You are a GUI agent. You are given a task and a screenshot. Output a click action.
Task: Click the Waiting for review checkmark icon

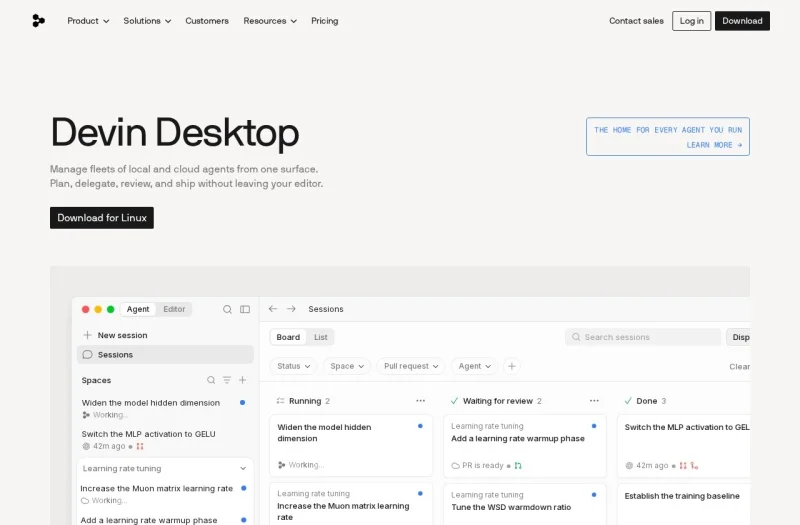(x=454, y=401)
